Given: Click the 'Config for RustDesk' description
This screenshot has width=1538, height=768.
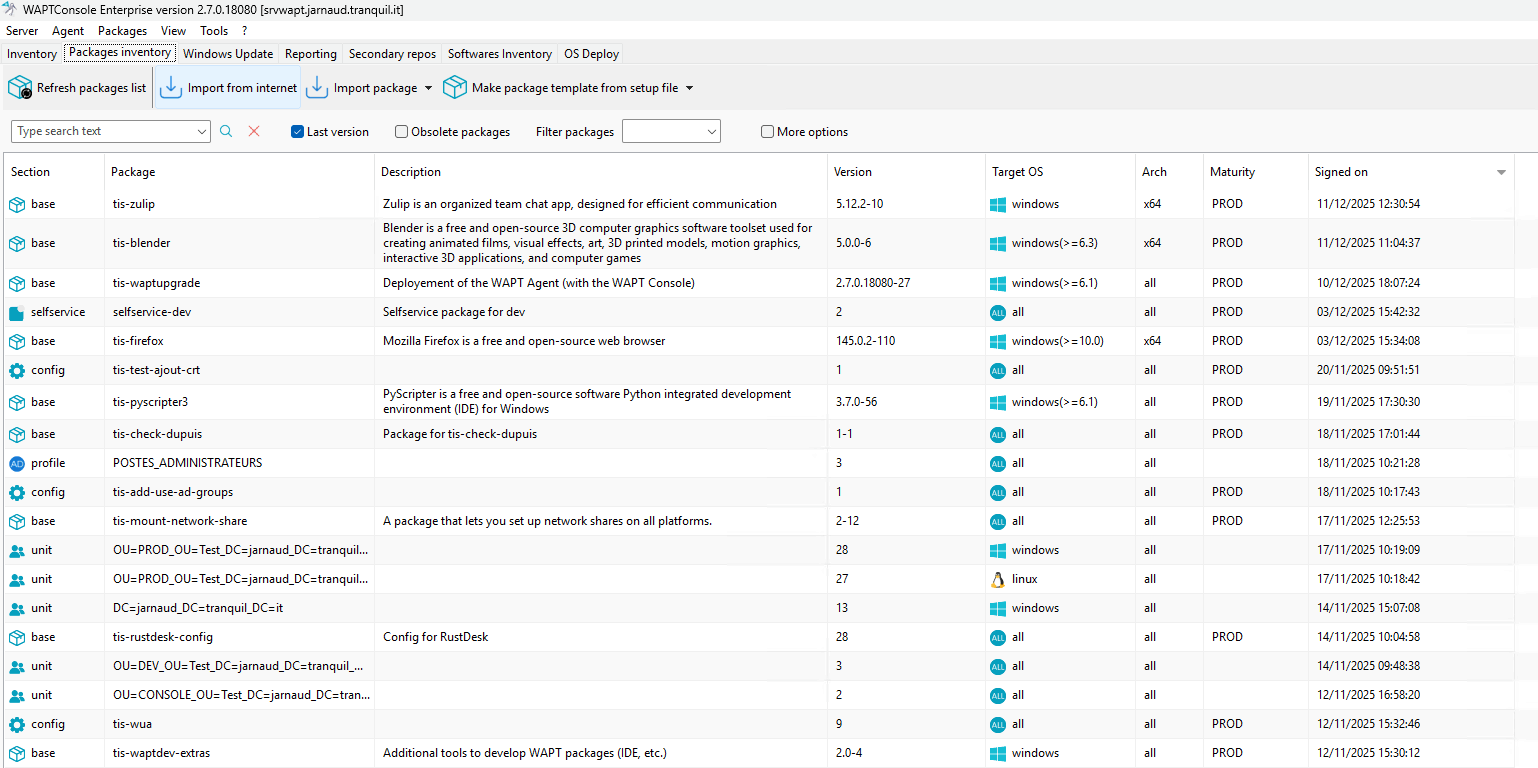Looking at the screenshot, I should pos(435,637).
